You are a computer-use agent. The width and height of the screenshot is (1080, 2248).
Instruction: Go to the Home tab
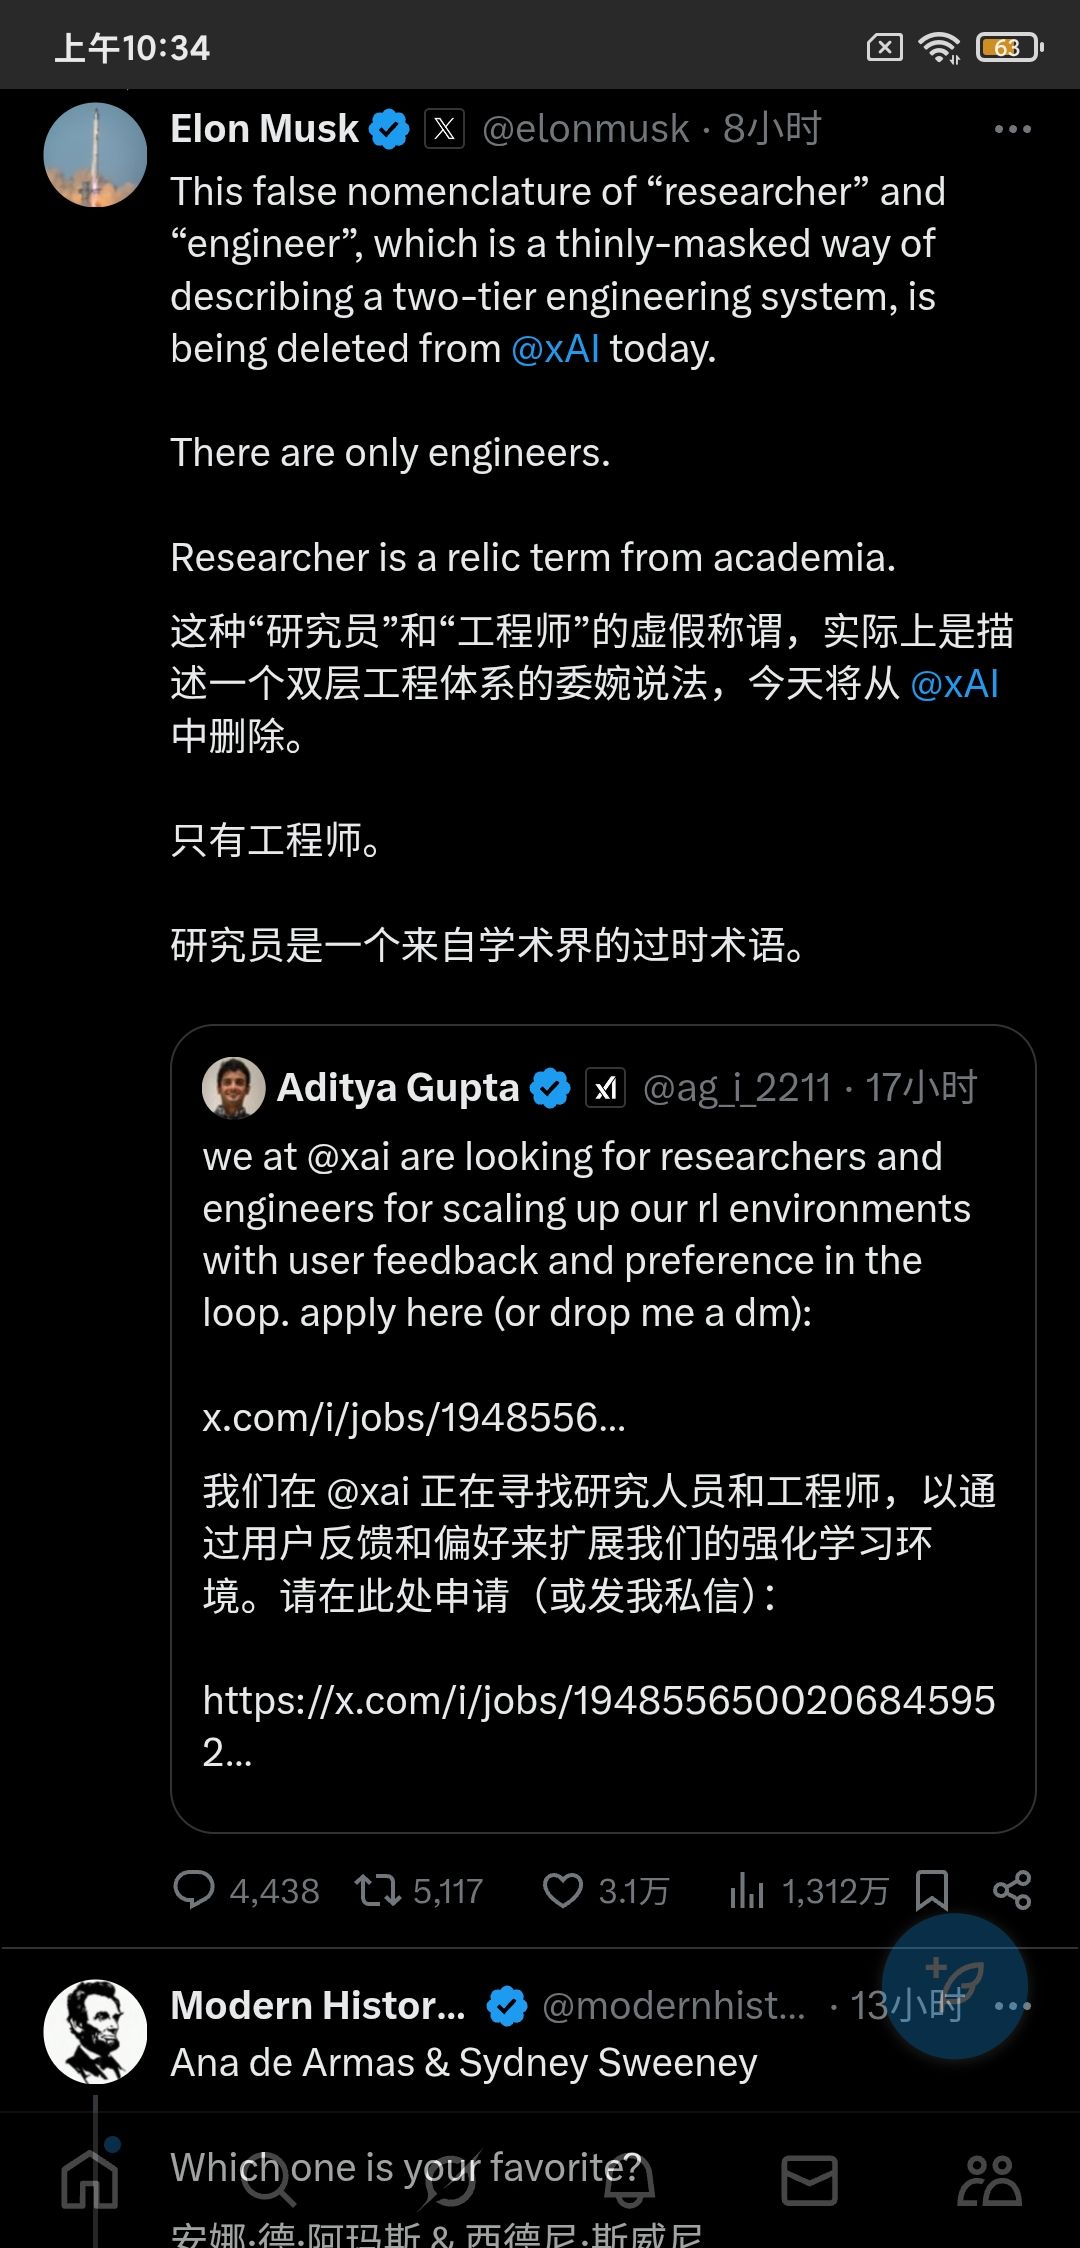coord(90,2178)
